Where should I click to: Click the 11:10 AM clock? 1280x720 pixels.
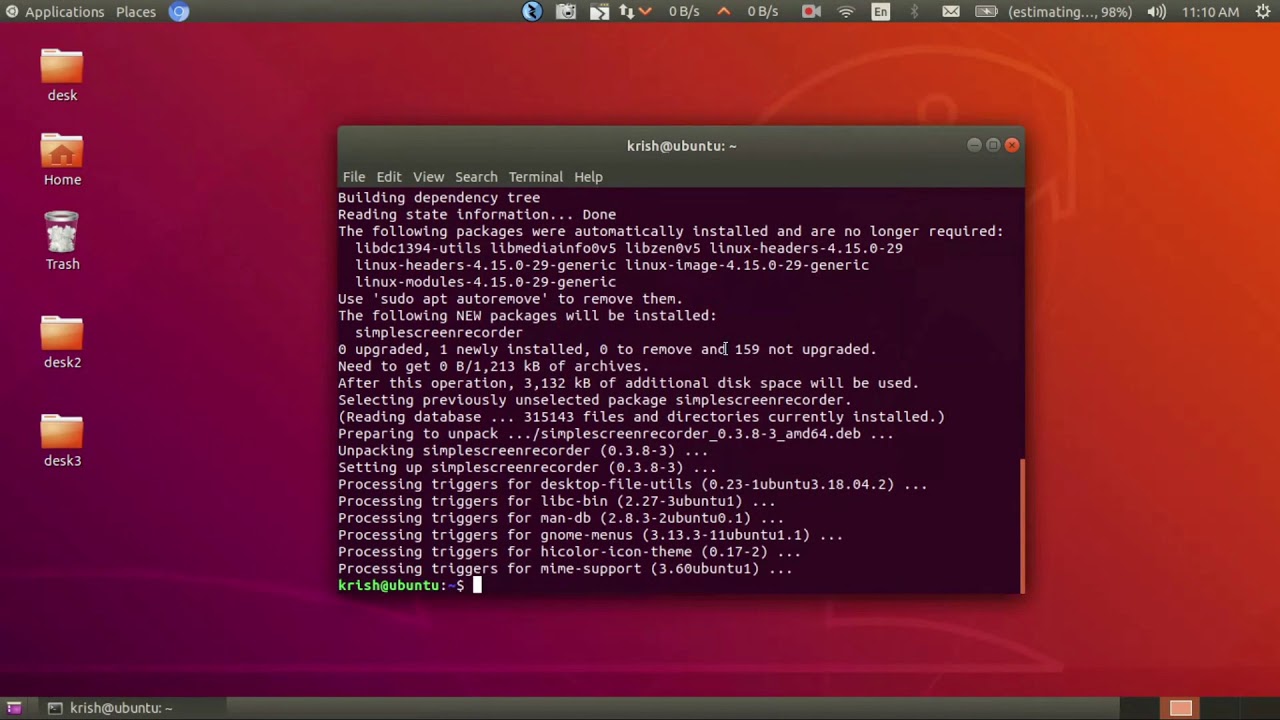(x=1210, y=12)
